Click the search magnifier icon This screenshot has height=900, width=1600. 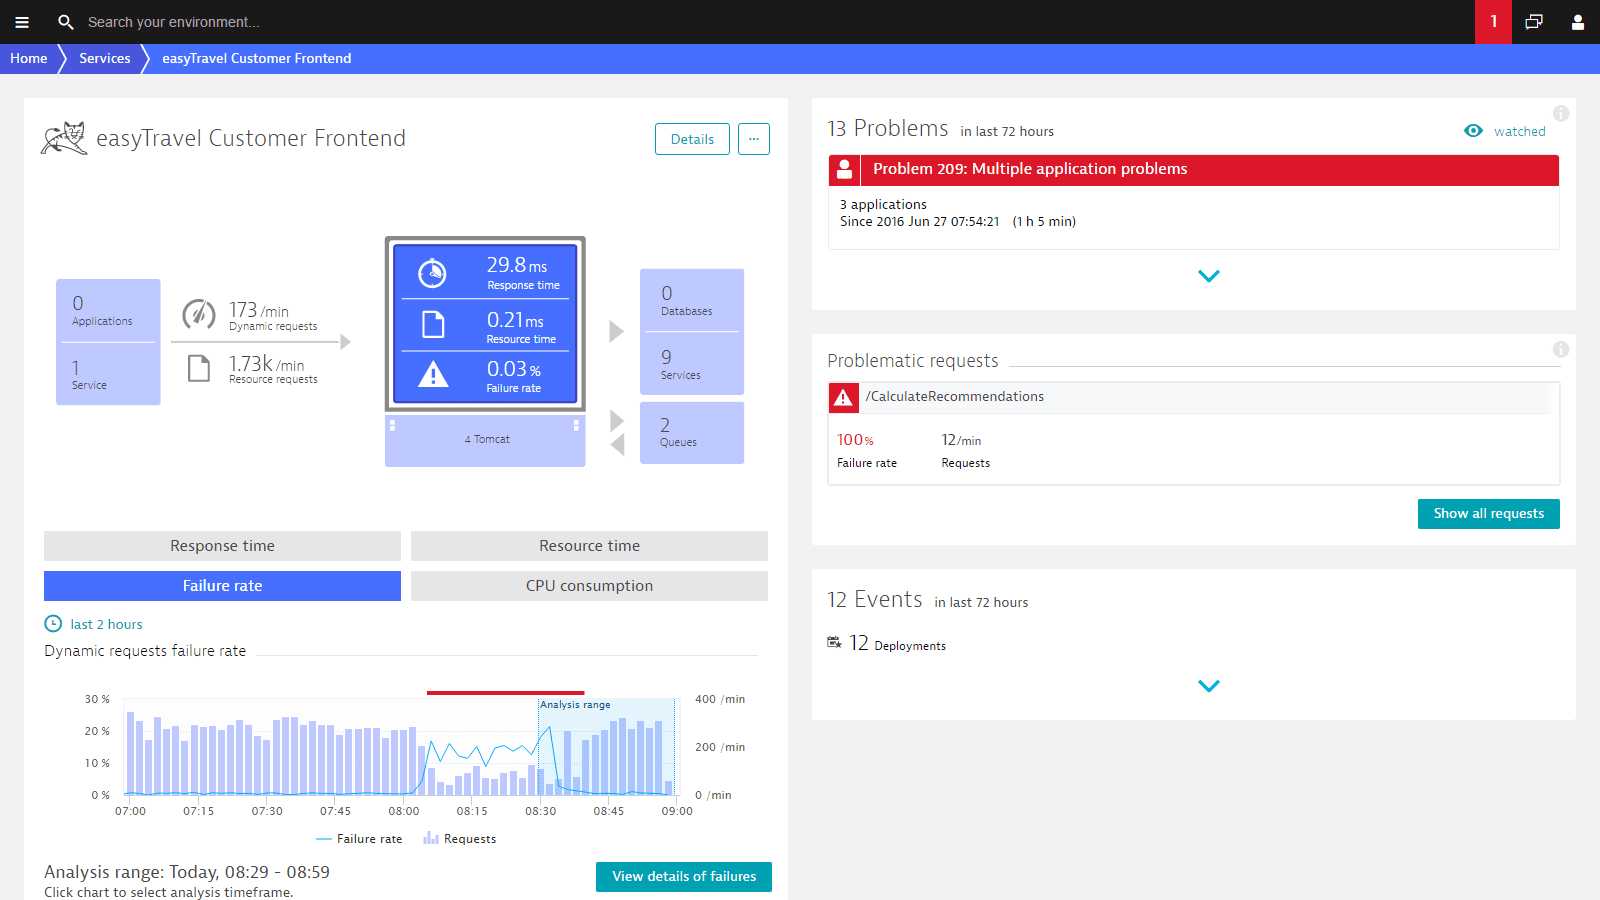pos(66,22)
